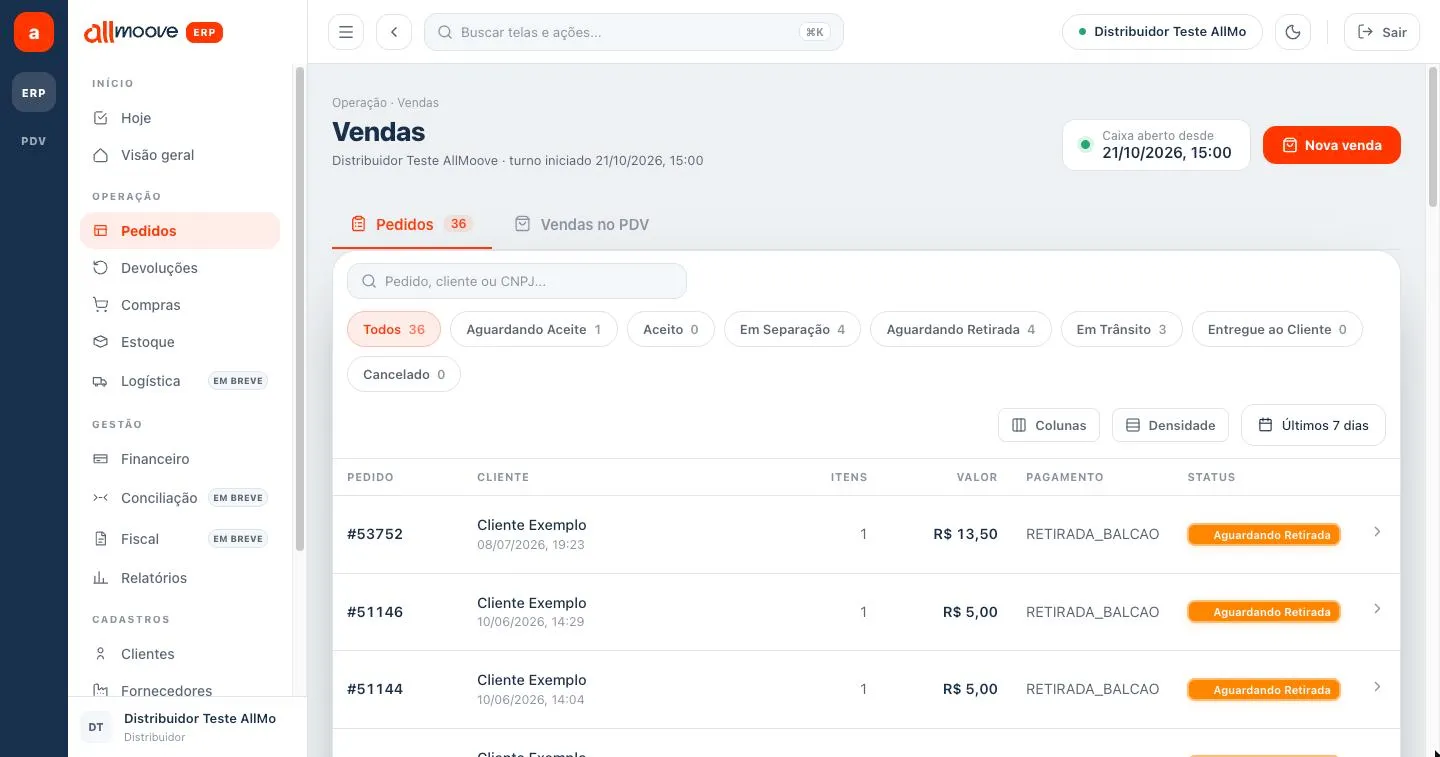
Task: Click the Sair logout button
Action: point(1382,32)
